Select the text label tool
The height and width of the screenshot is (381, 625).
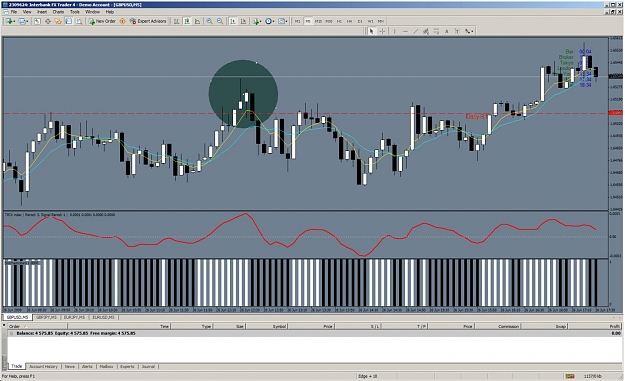pos(457,31)
